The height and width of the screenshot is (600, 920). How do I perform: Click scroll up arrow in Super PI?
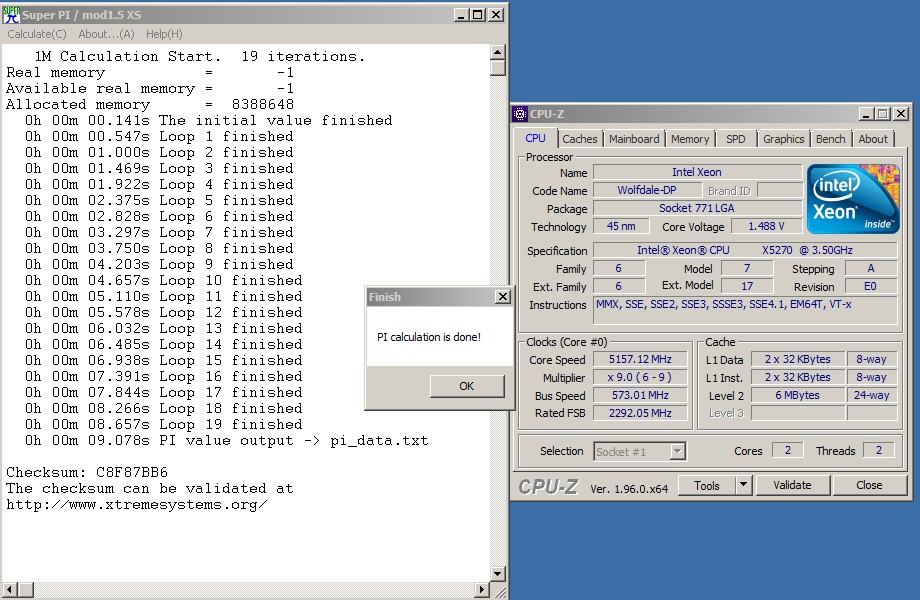click(x=498, y=52)
